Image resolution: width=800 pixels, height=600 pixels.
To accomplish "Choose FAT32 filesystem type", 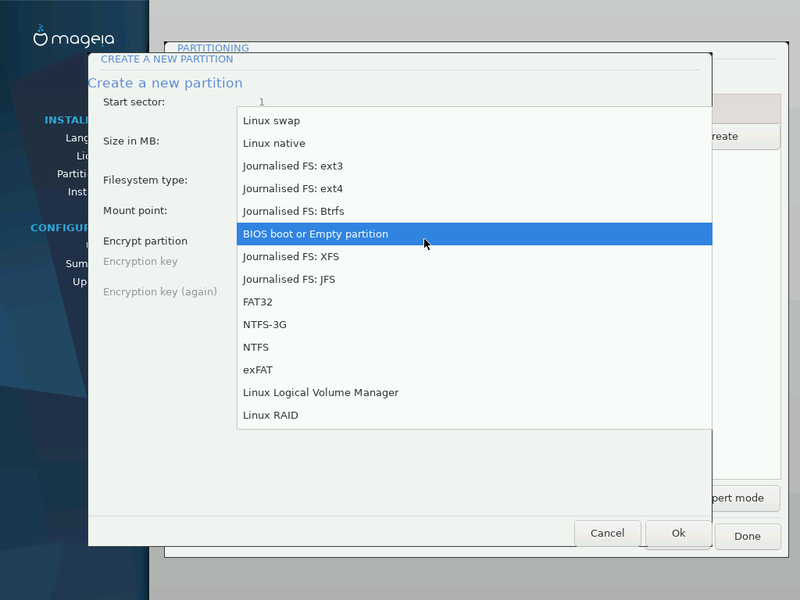I will [x=258, y=302].
